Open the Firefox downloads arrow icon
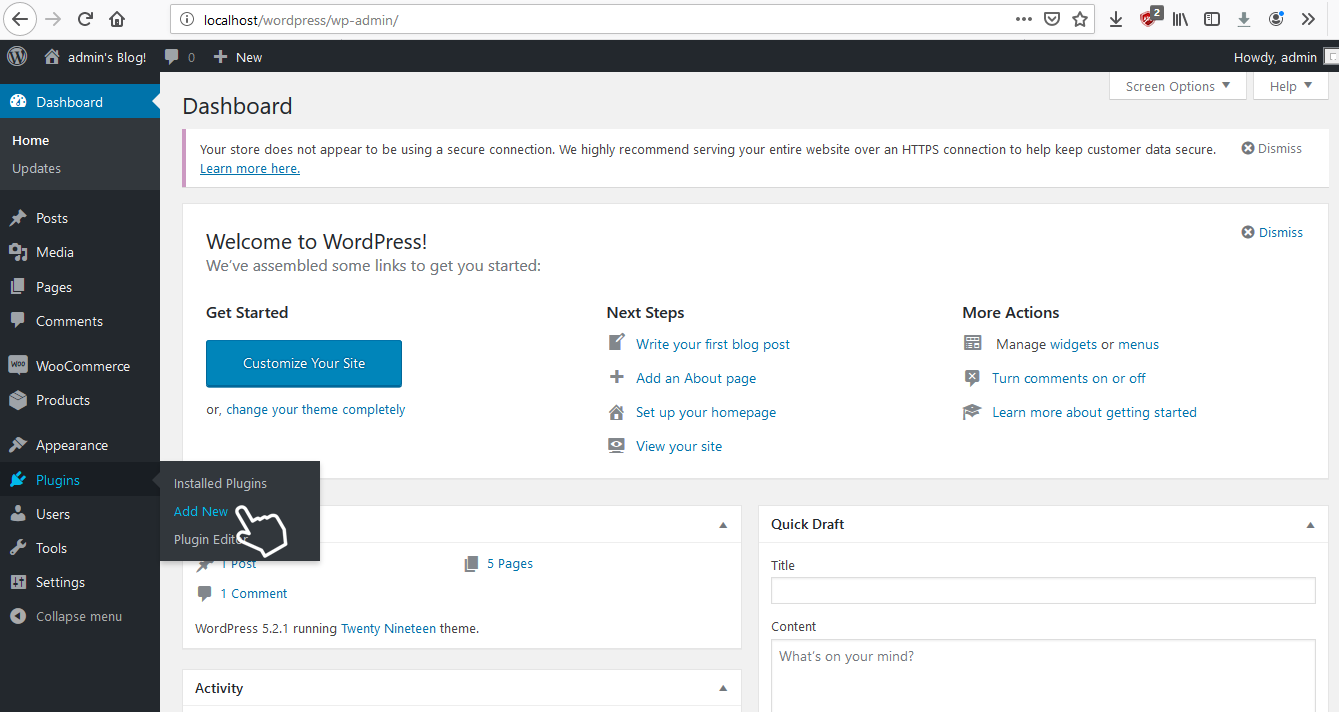 click(1115, 19)
